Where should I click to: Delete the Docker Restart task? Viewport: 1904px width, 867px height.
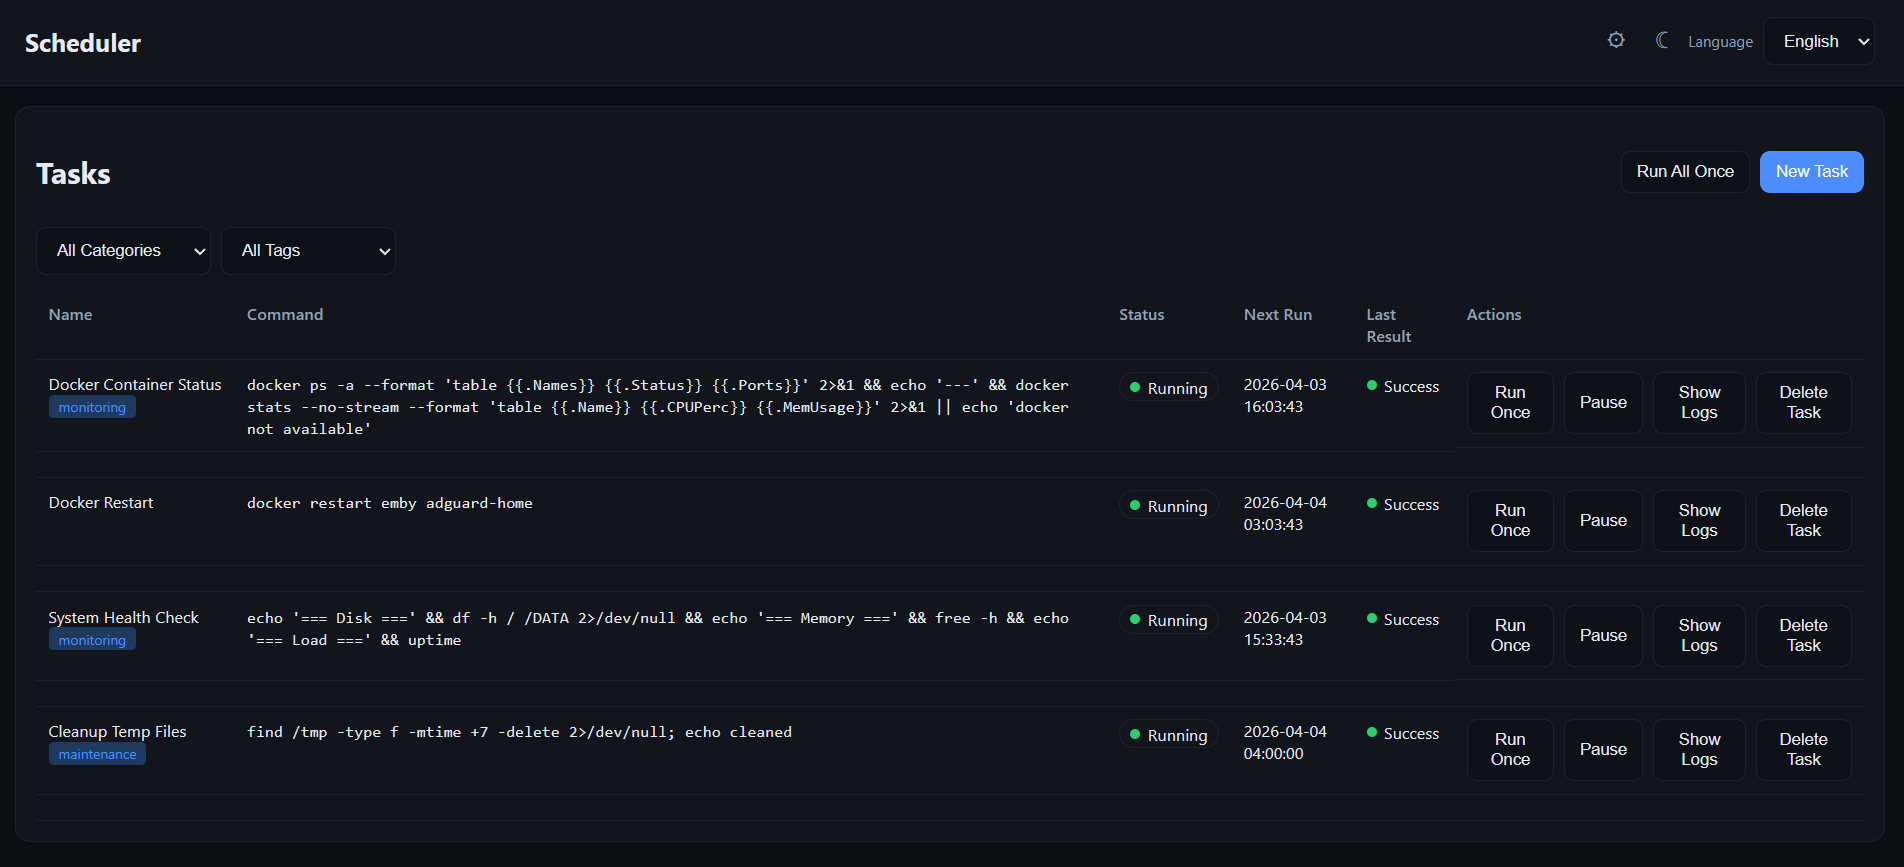[x=1803, y=521]
